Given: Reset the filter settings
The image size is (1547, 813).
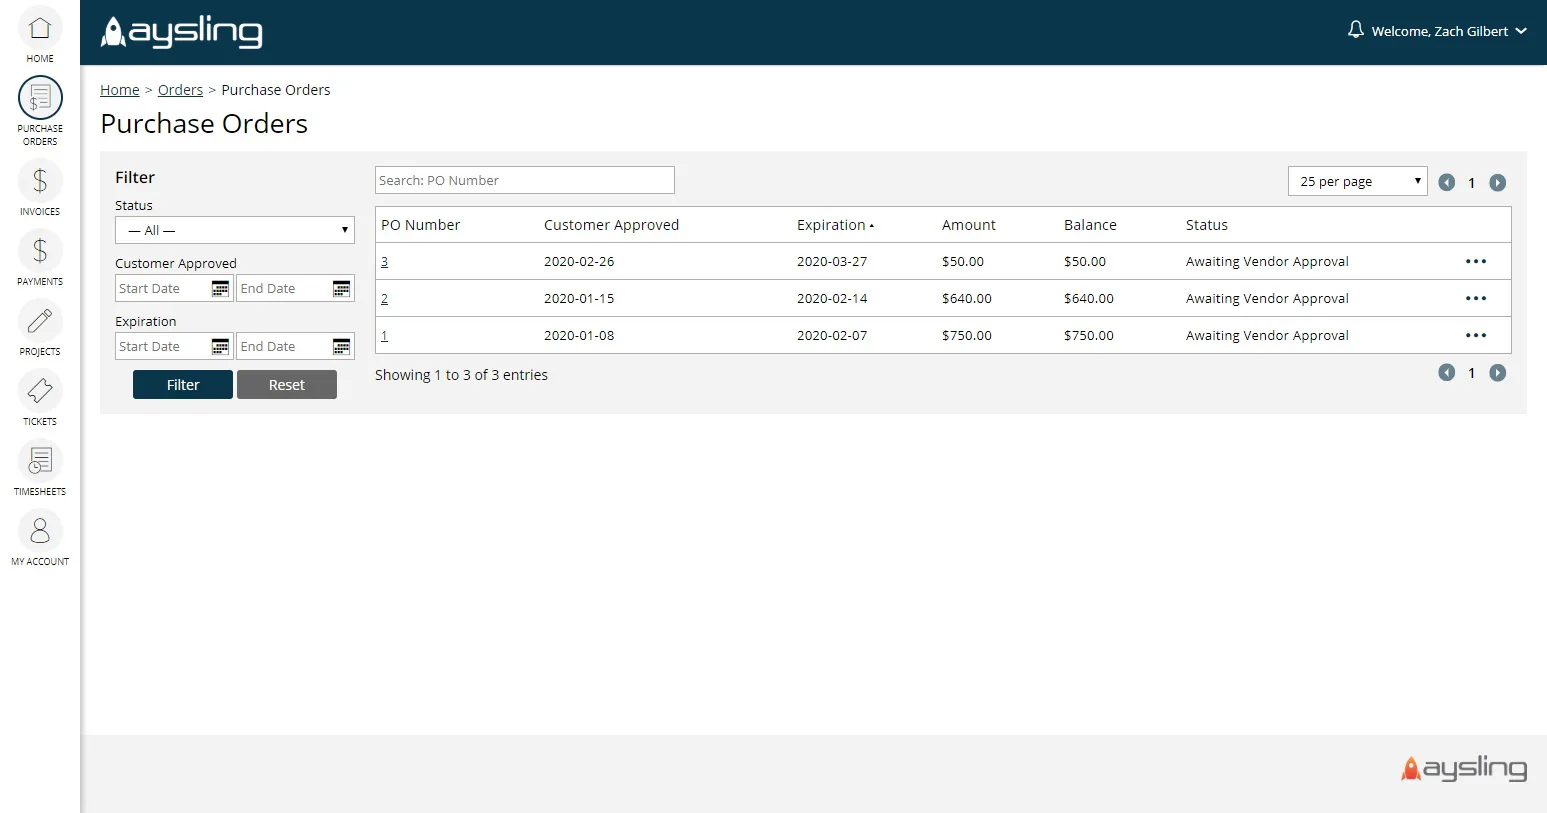Looking at the screenshot, I should point(287,384).
